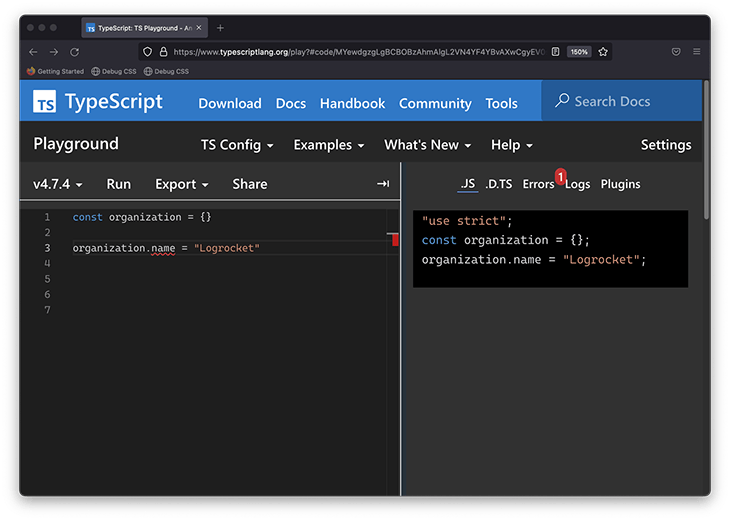Expand the Examples dropdown
The width and height of the screenshot is (730, 520).
(329, 145)
